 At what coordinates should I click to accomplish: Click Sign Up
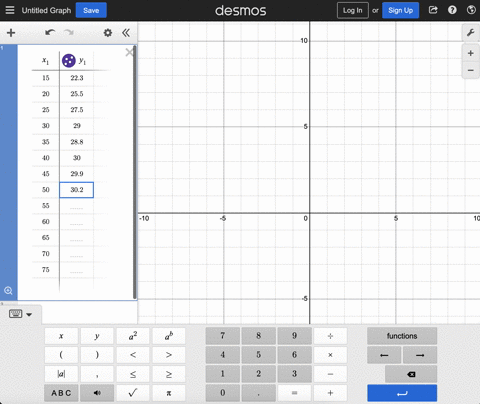click(x=400, y=10)
